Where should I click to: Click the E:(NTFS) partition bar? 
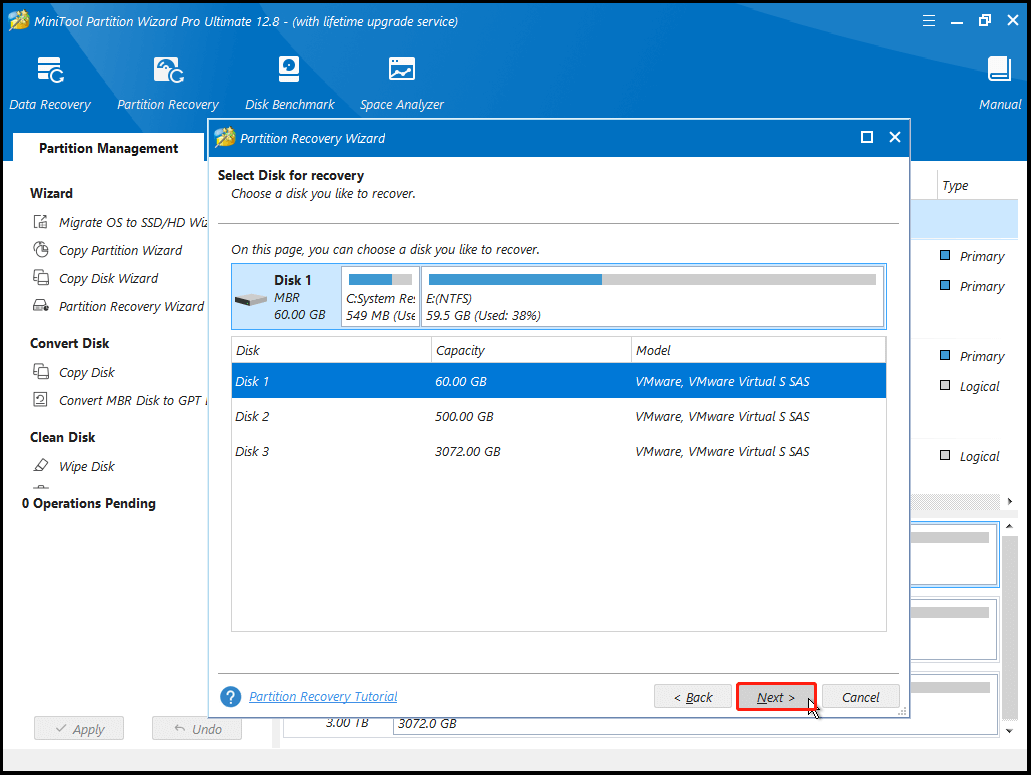tap(652, 297)
